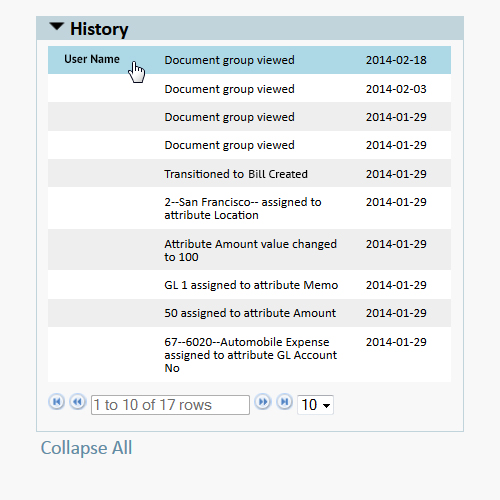Viewport: 500px width, 500px height.
Task: Go to next page of history rows
Action: click(263, 402)
